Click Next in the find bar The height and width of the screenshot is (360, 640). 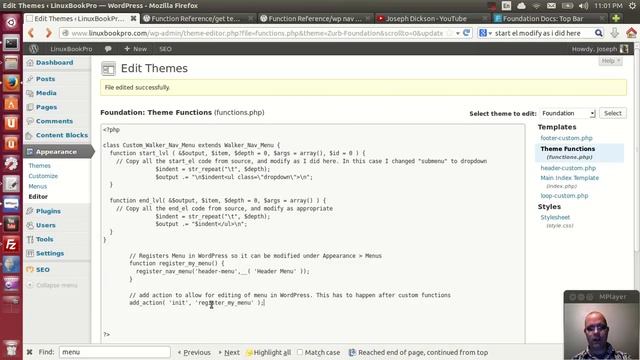[229, 352]
